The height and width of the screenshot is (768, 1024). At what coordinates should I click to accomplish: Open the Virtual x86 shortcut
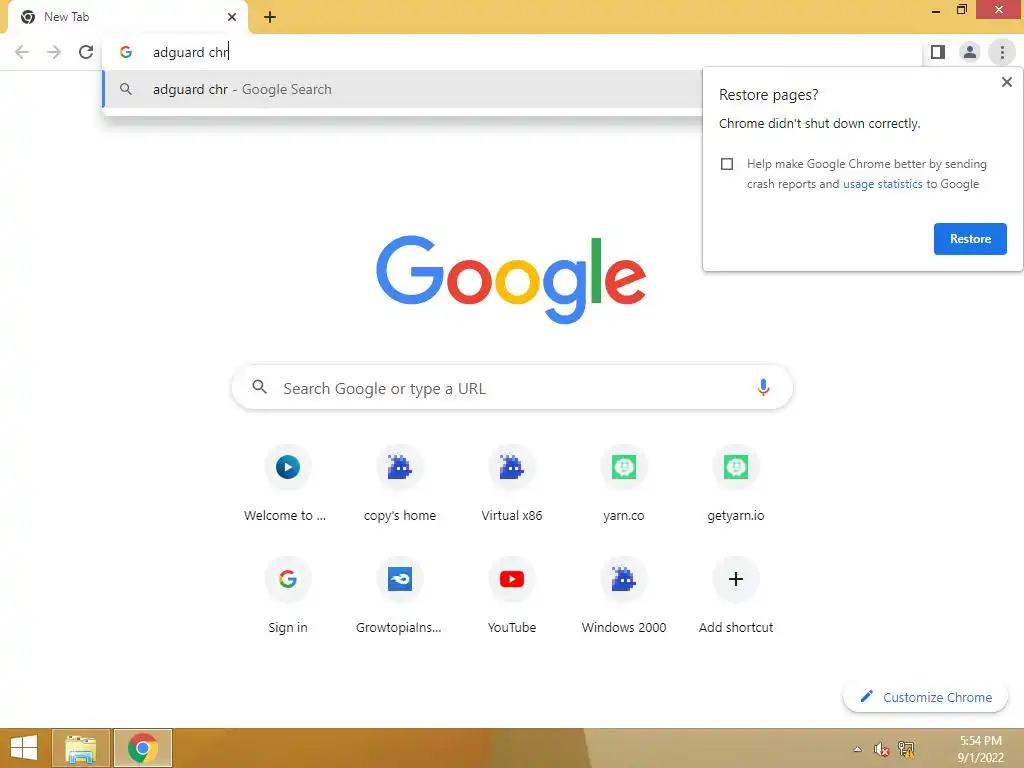coord(512,484)
